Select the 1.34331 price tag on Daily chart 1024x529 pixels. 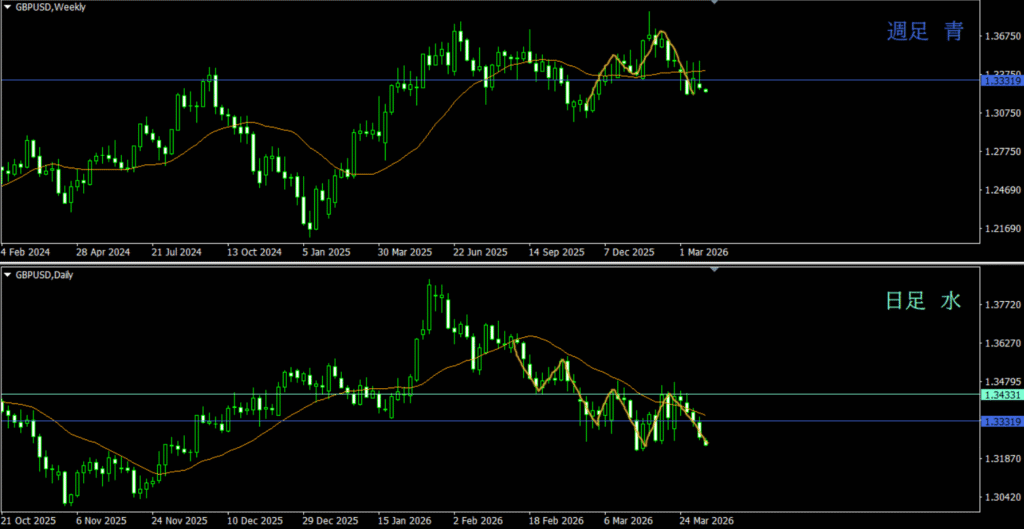tap(1001, 395)
